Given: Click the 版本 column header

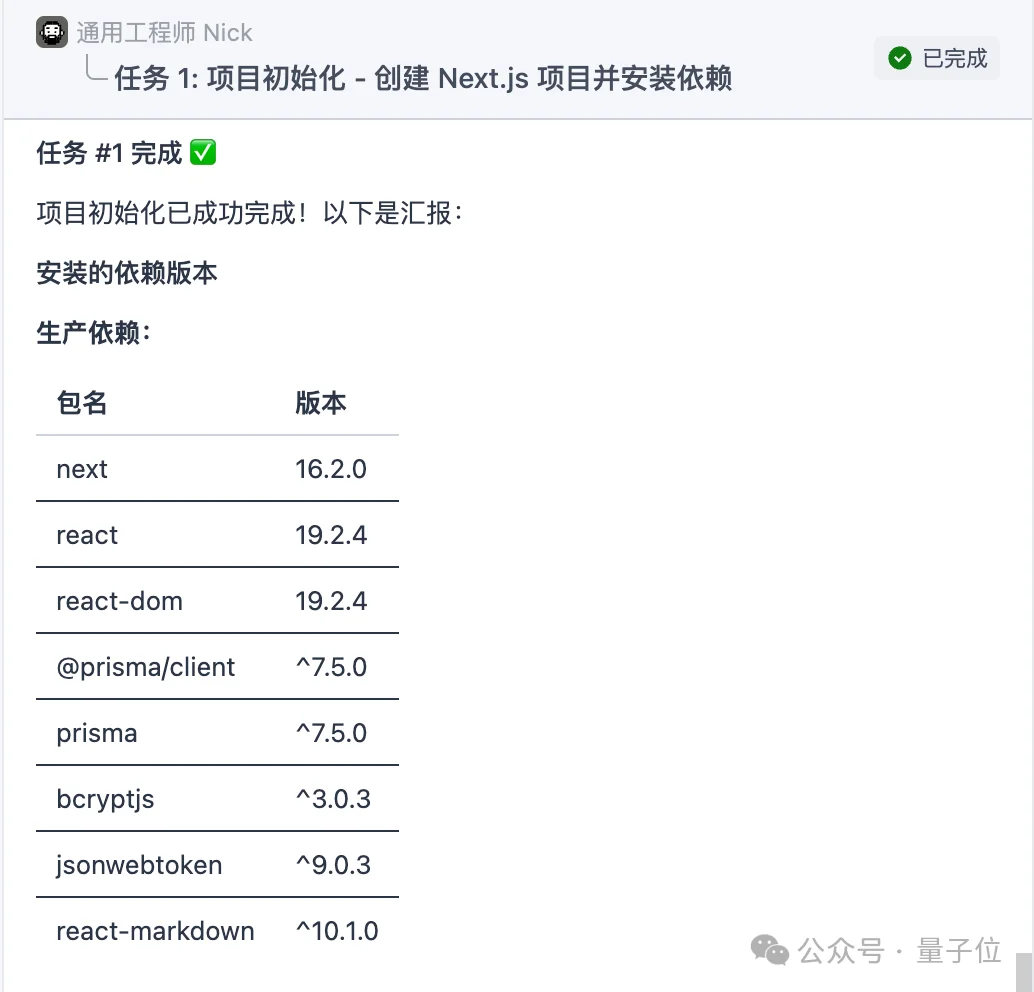Looking at the screenshot, I should [322, 403].
